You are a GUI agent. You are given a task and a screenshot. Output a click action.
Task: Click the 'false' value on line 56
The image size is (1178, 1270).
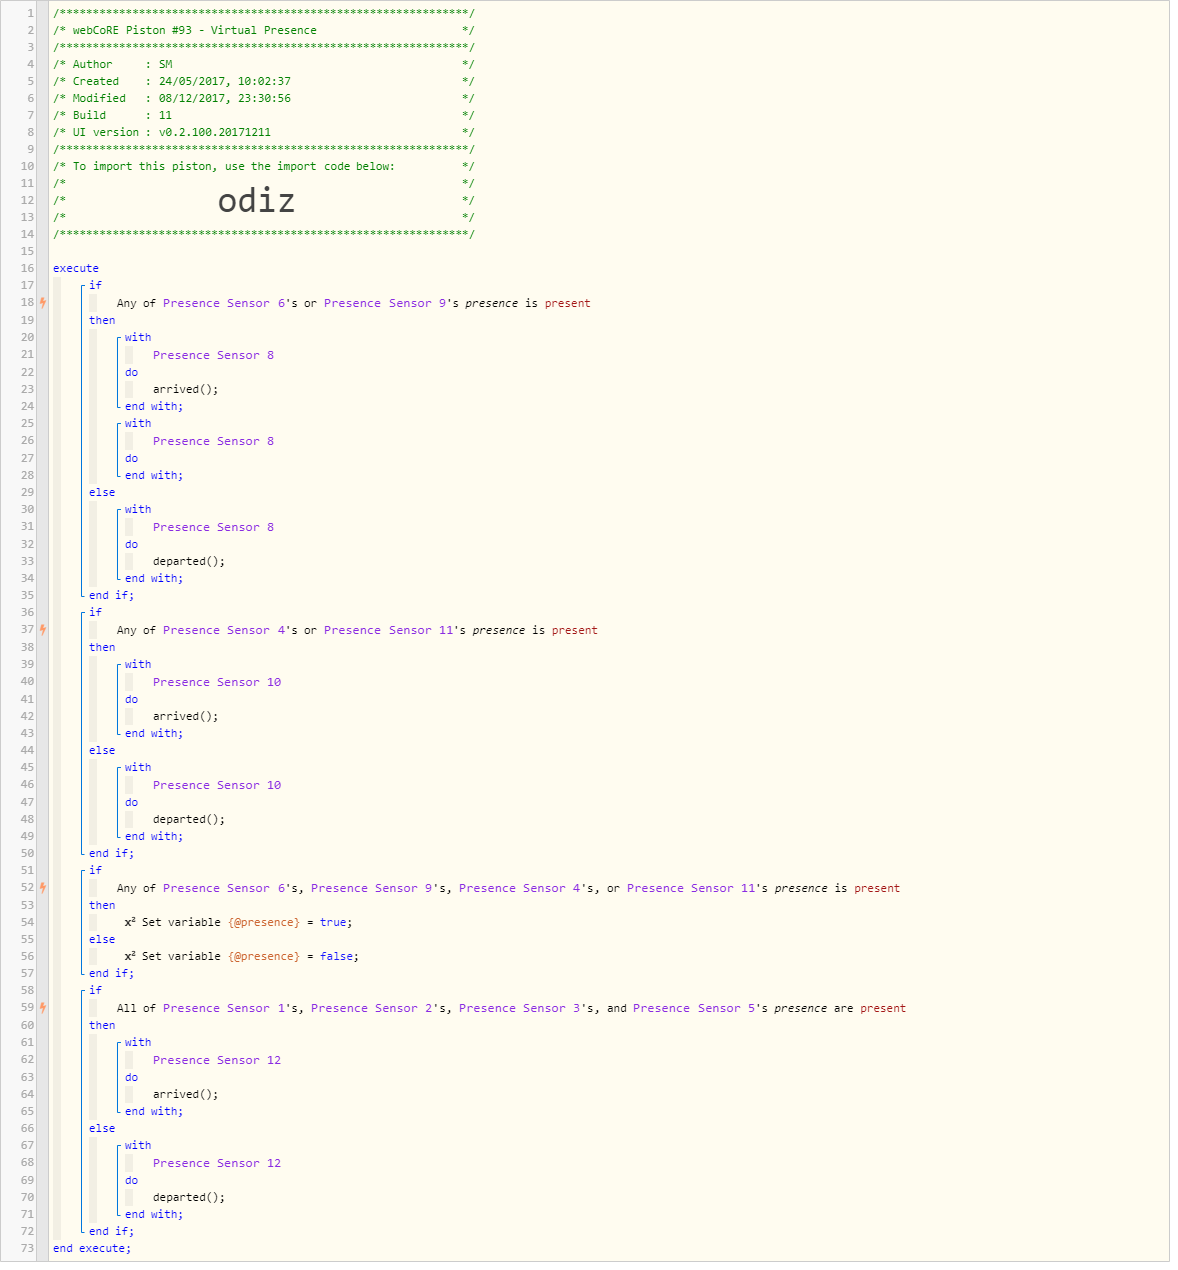click(x=336, y=956)
